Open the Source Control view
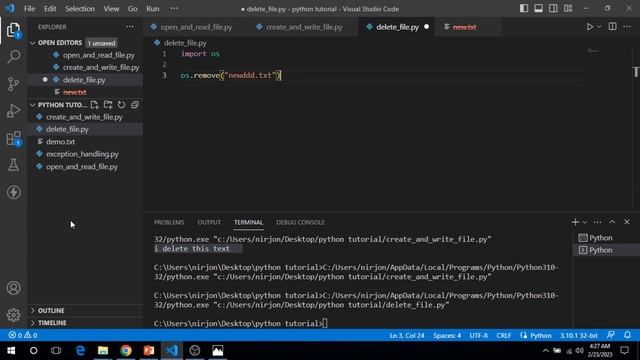The height and width of the screenshot is (360, 640). (13, 84)
